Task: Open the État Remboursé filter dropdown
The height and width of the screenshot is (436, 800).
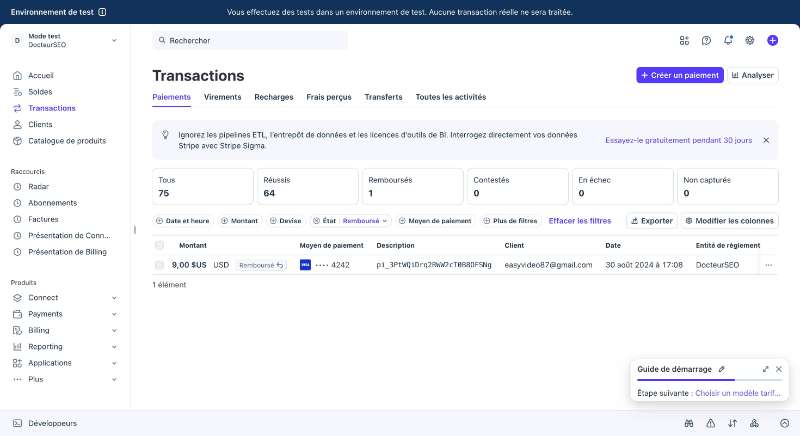Action: click(351, 221)
